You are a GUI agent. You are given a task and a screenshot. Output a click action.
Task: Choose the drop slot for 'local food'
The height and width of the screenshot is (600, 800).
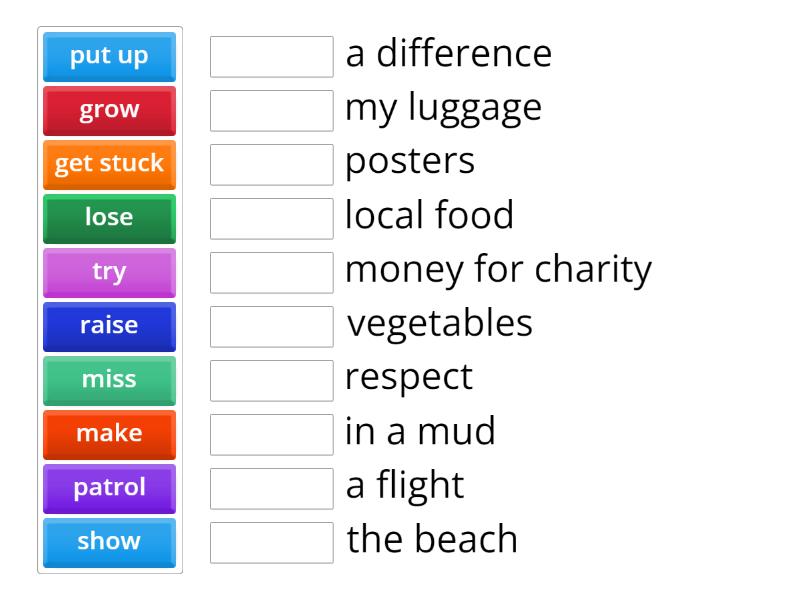pos(271,219)
